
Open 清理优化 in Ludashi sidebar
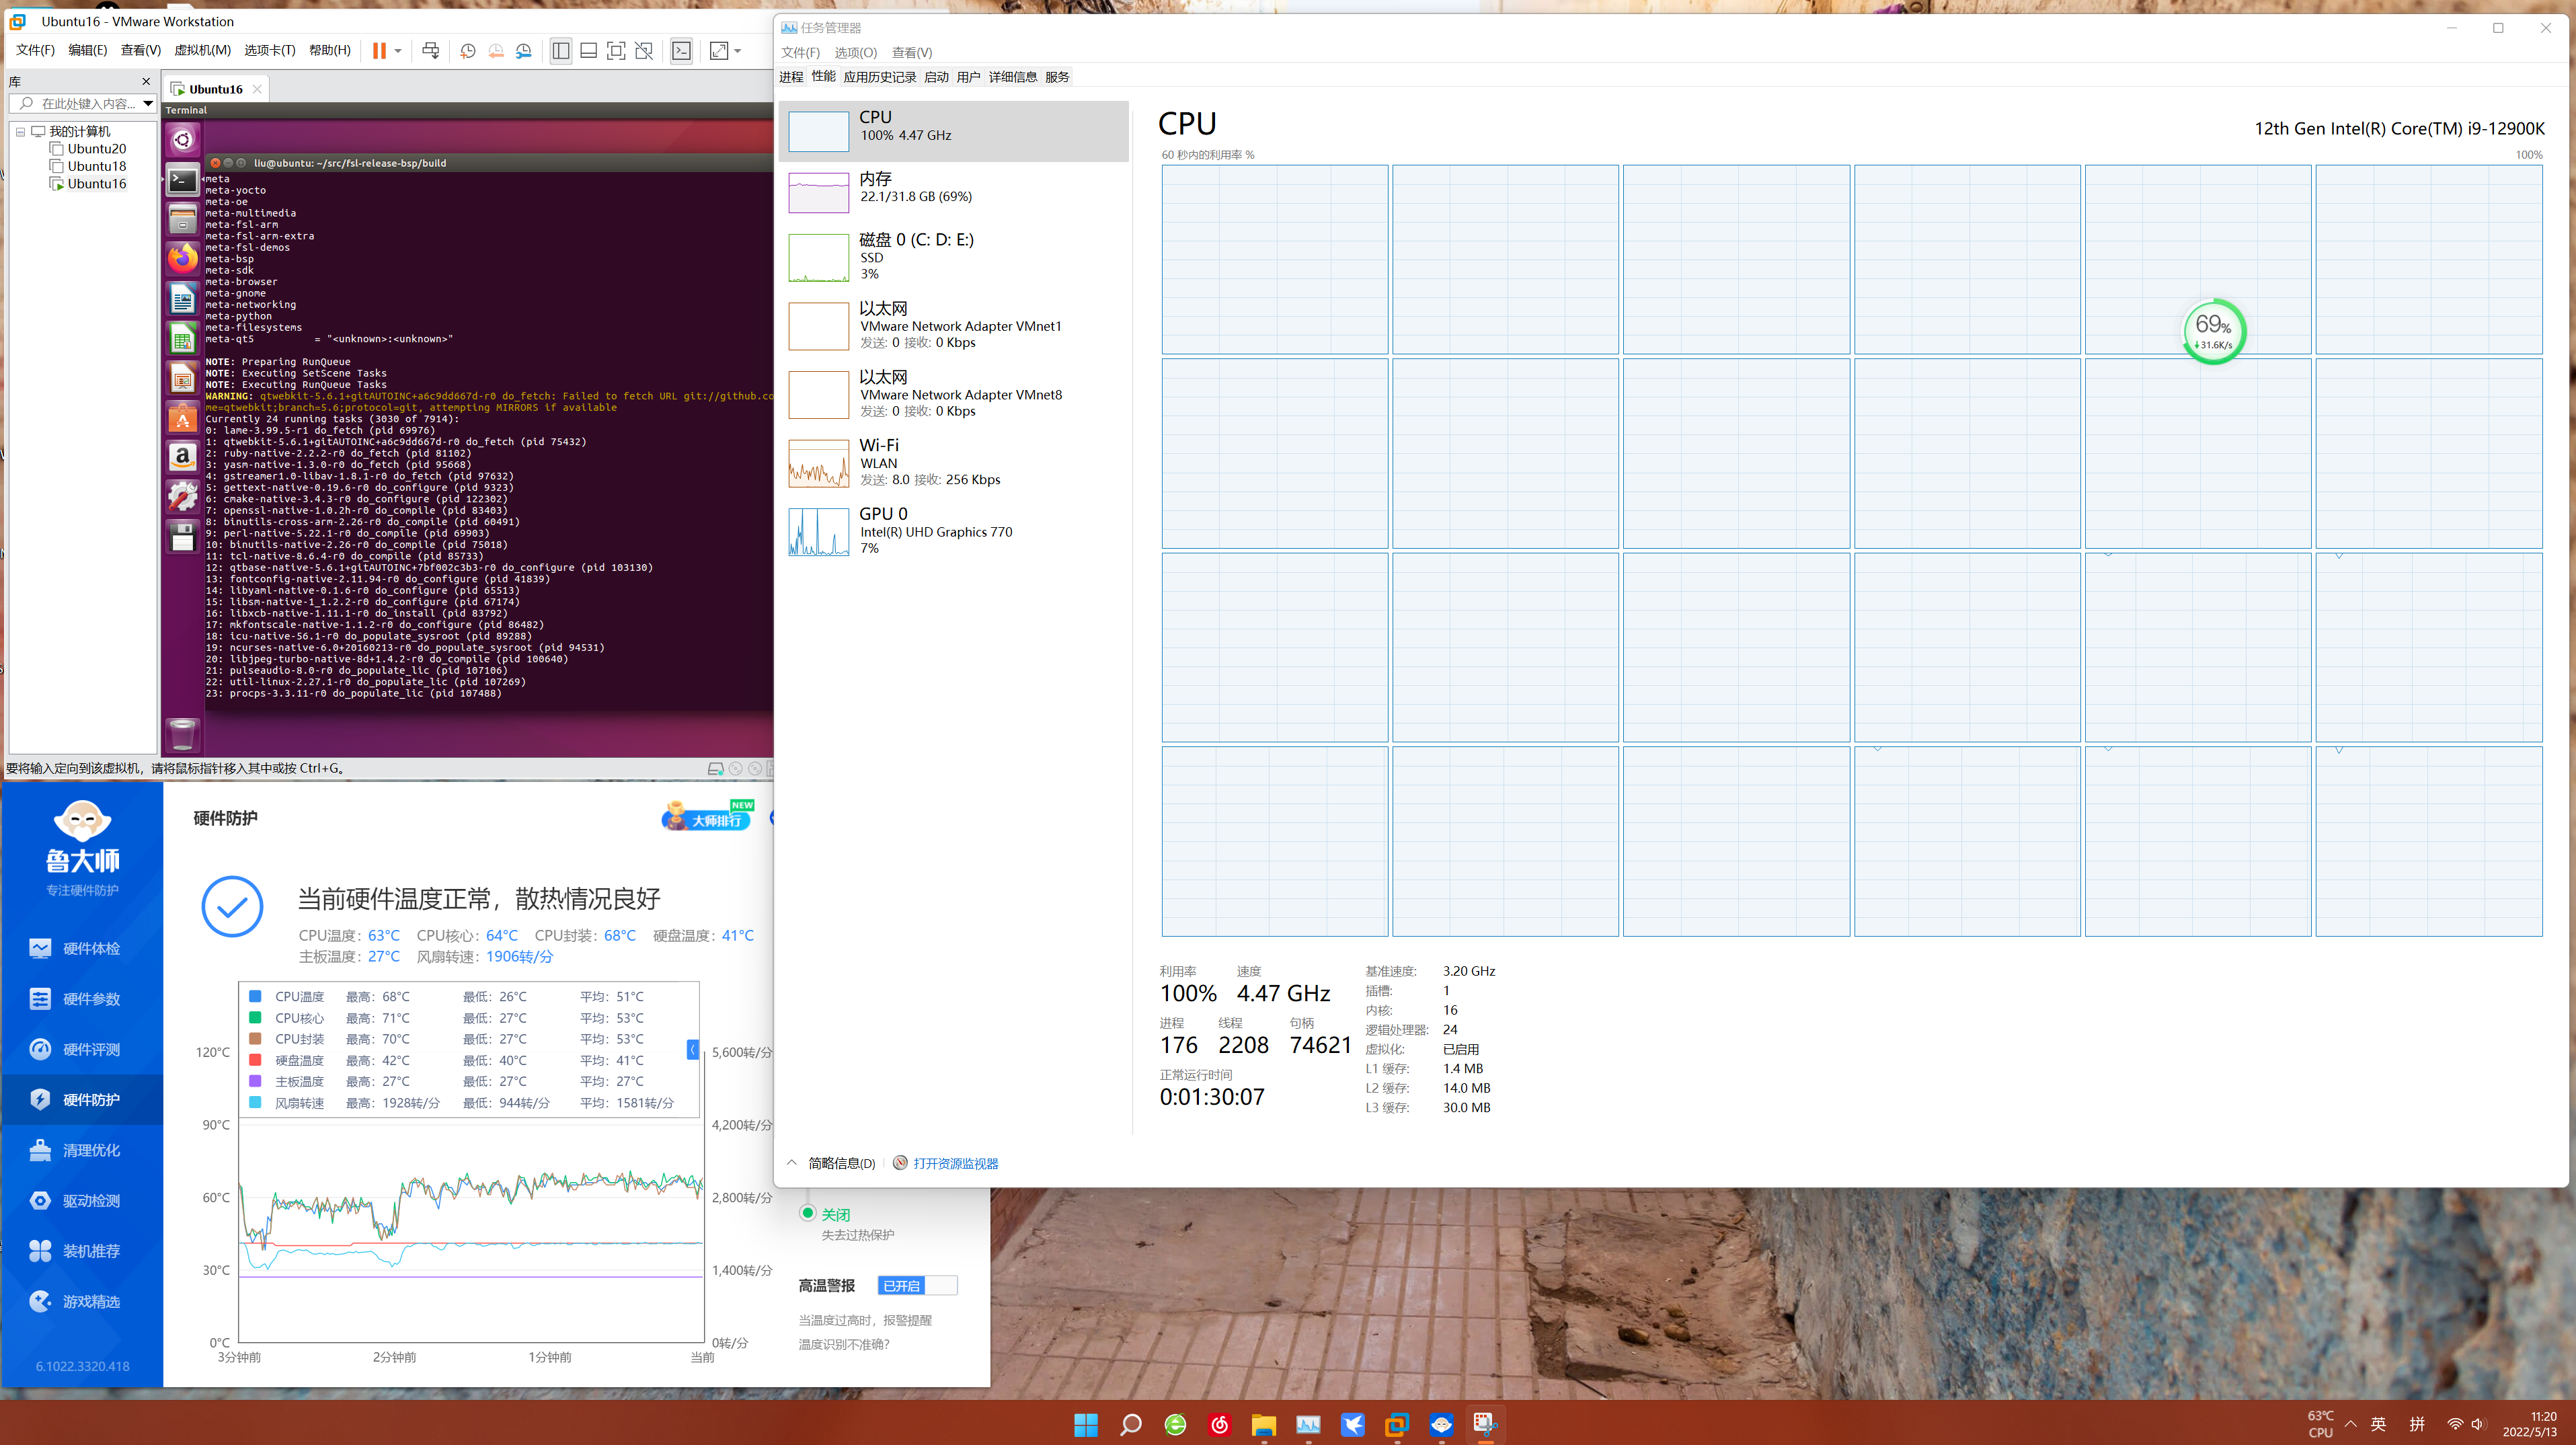pyautogui.click(x=82, y=1150)
